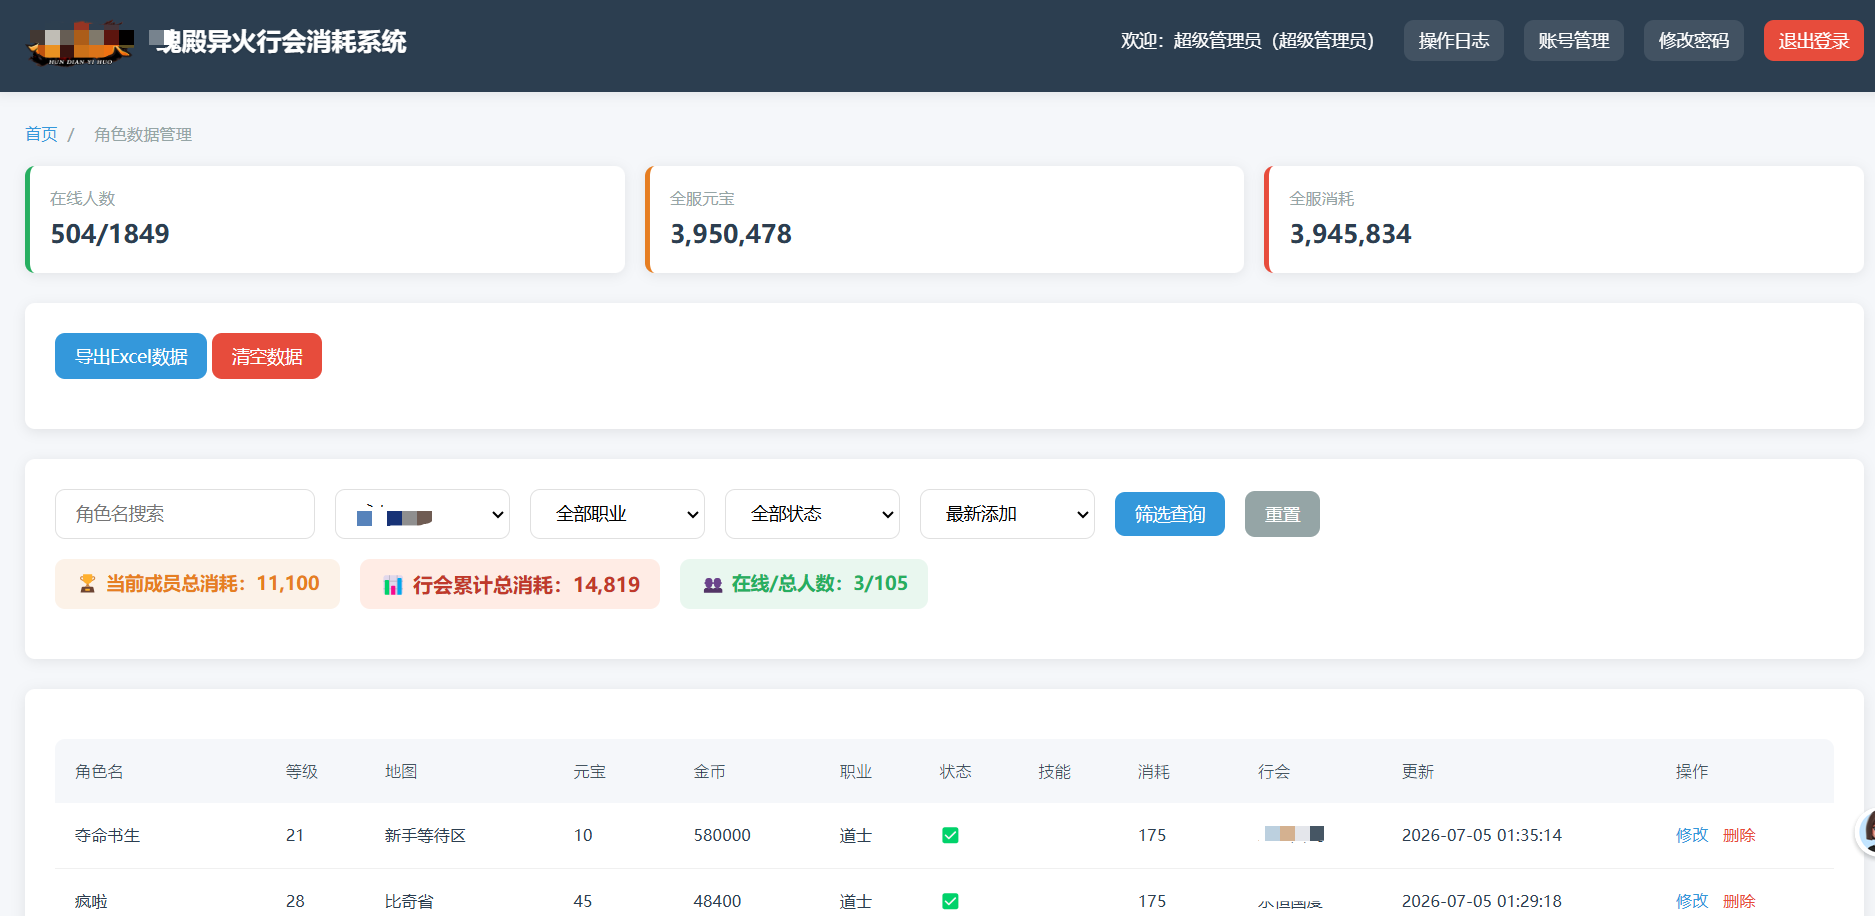1875x916 pixels.
Task: Click the 行会 column header
Action: 1274,771
